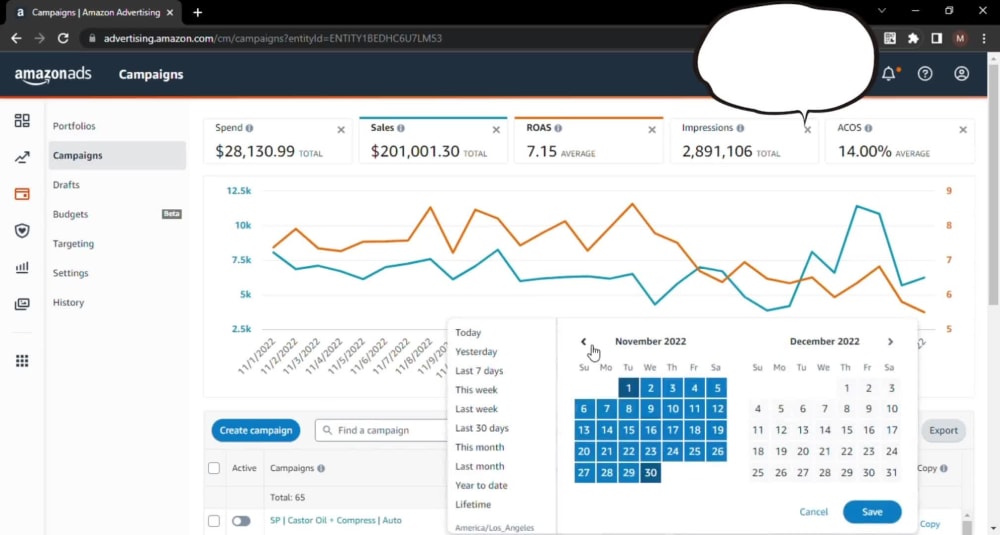Tick checkbox for SP Castor Oil campaign

[214, 521]
